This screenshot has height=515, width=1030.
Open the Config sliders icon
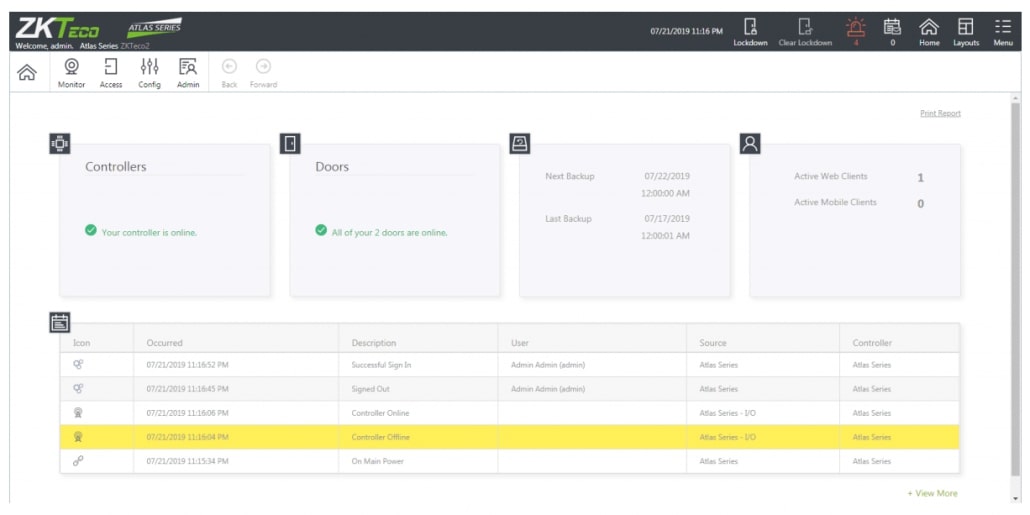(x=149, y=68)
